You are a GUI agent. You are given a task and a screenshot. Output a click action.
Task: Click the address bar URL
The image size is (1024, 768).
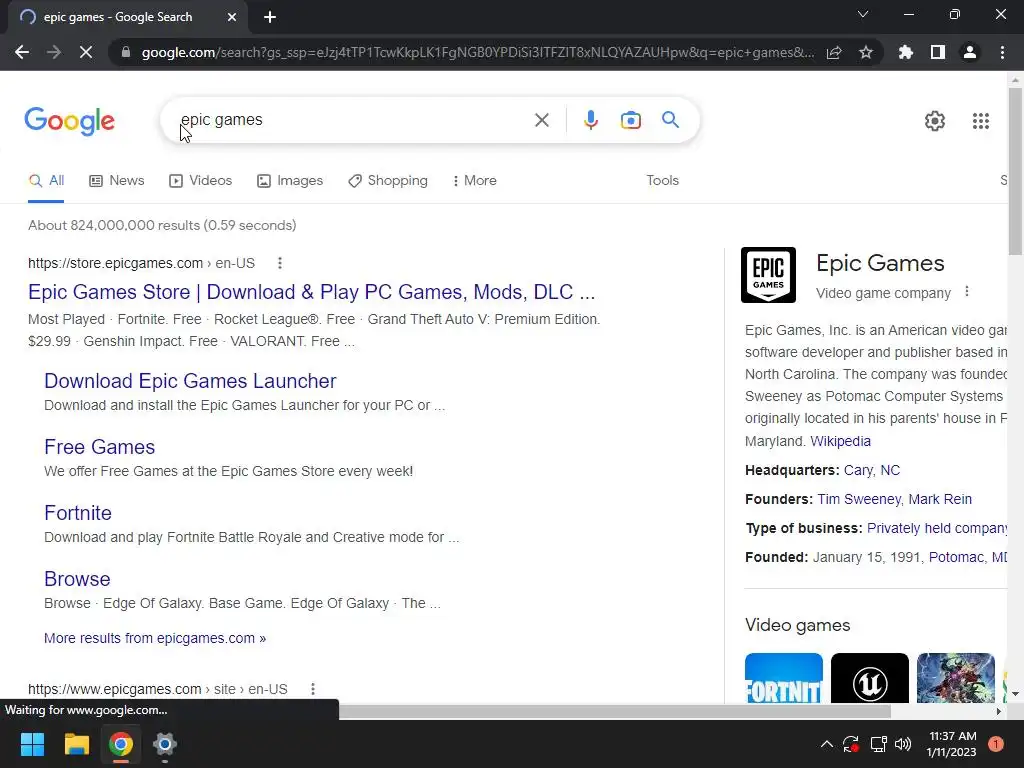pos(478,52)
